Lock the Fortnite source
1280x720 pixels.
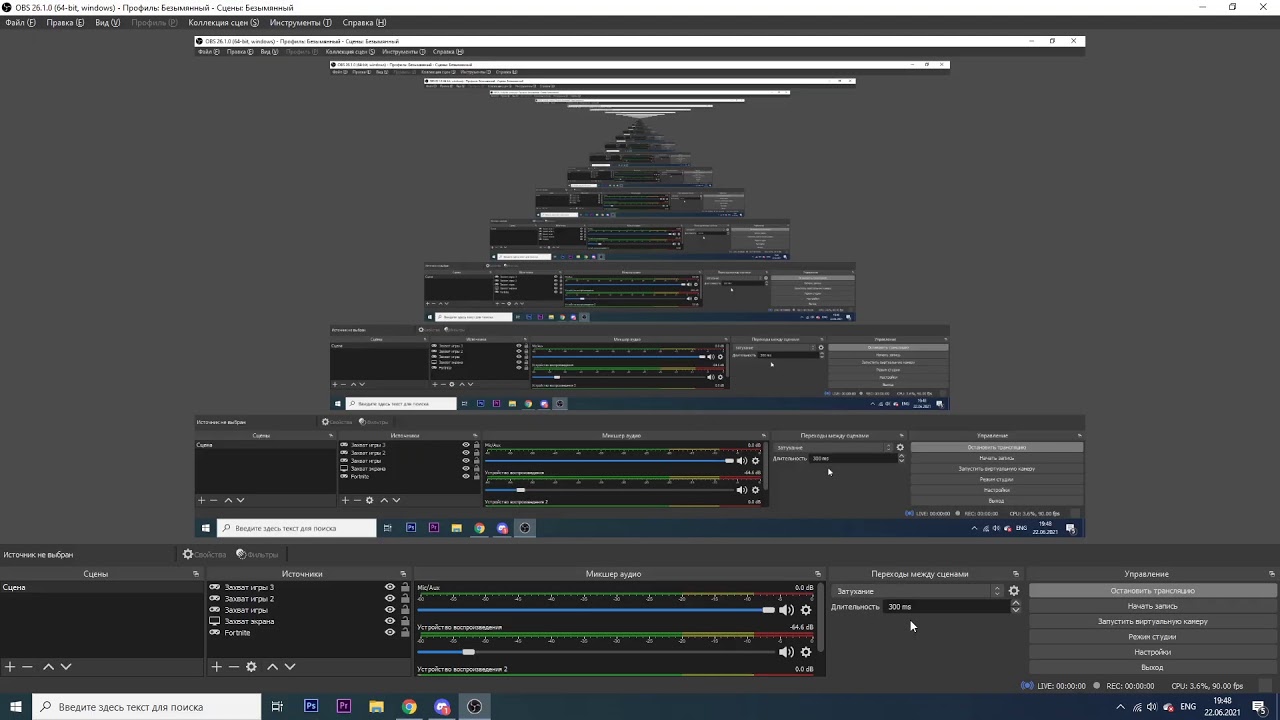point(405,633)
